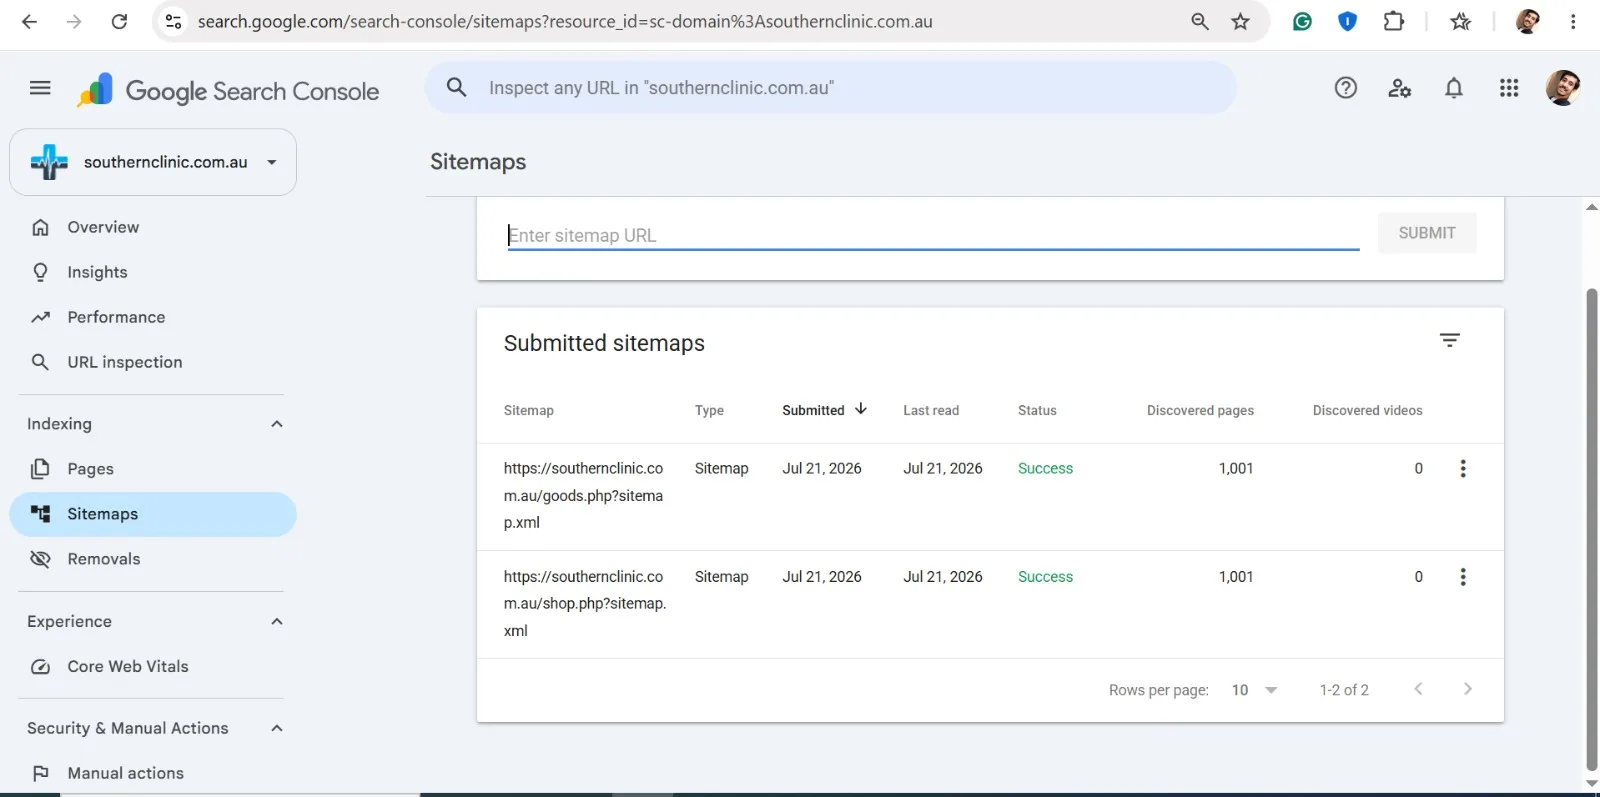
Task: Click the zoom magnifier icon in address bar
Action: [1199, 21]
